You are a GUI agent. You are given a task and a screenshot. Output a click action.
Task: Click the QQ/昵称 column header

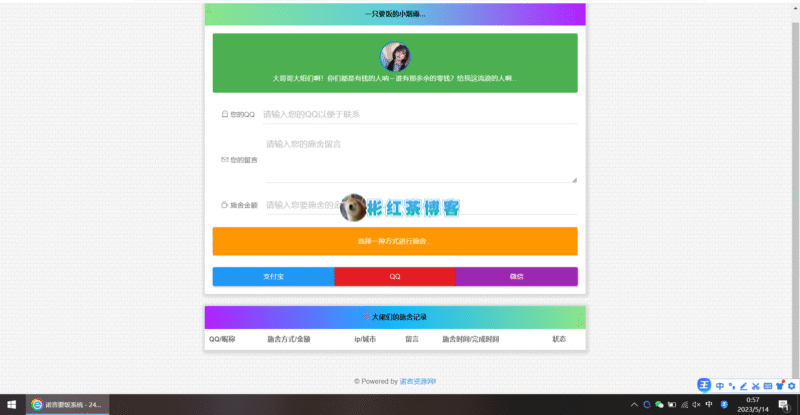[222, 339]
